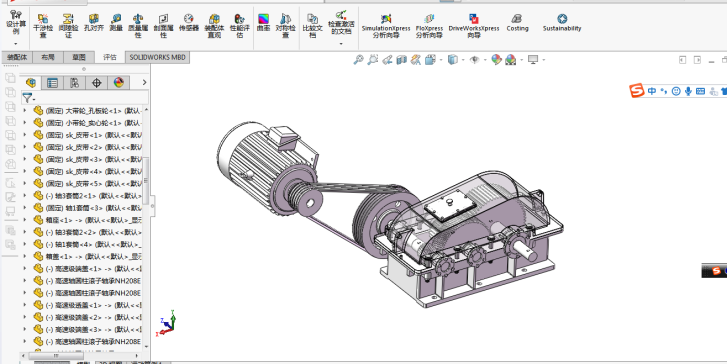Switch to 装配体 ribbon tab
Image resolution: width=727 pixels, height=364 pixels.
17,57
